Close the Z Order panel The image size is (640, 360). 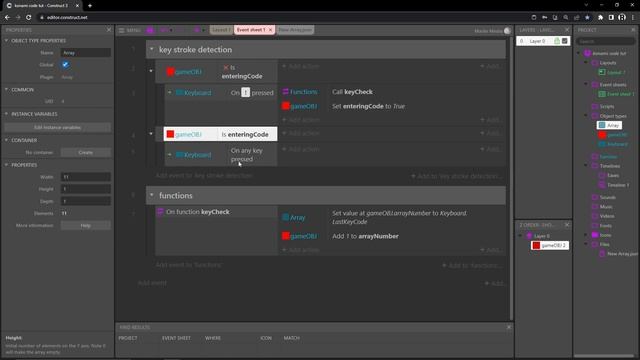[x=567, y=225]
